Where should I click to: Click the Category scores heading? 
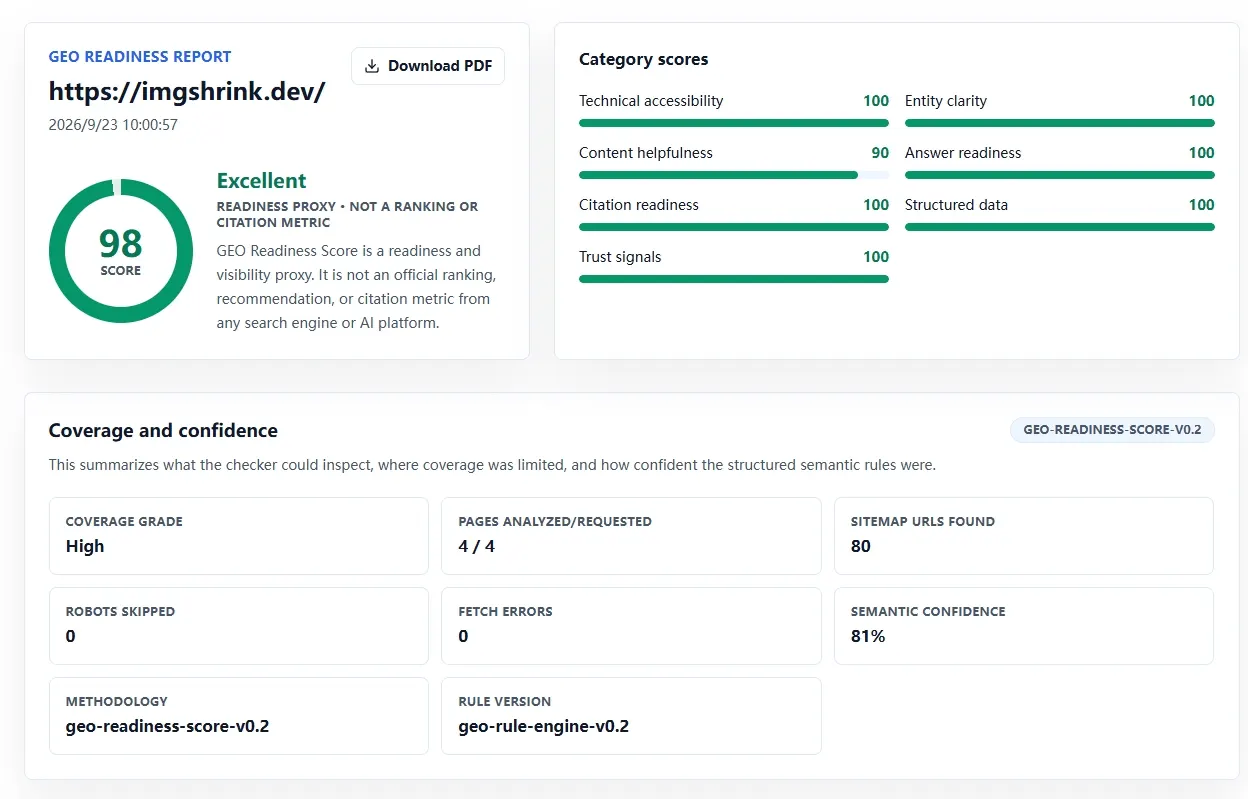(644, 60)
